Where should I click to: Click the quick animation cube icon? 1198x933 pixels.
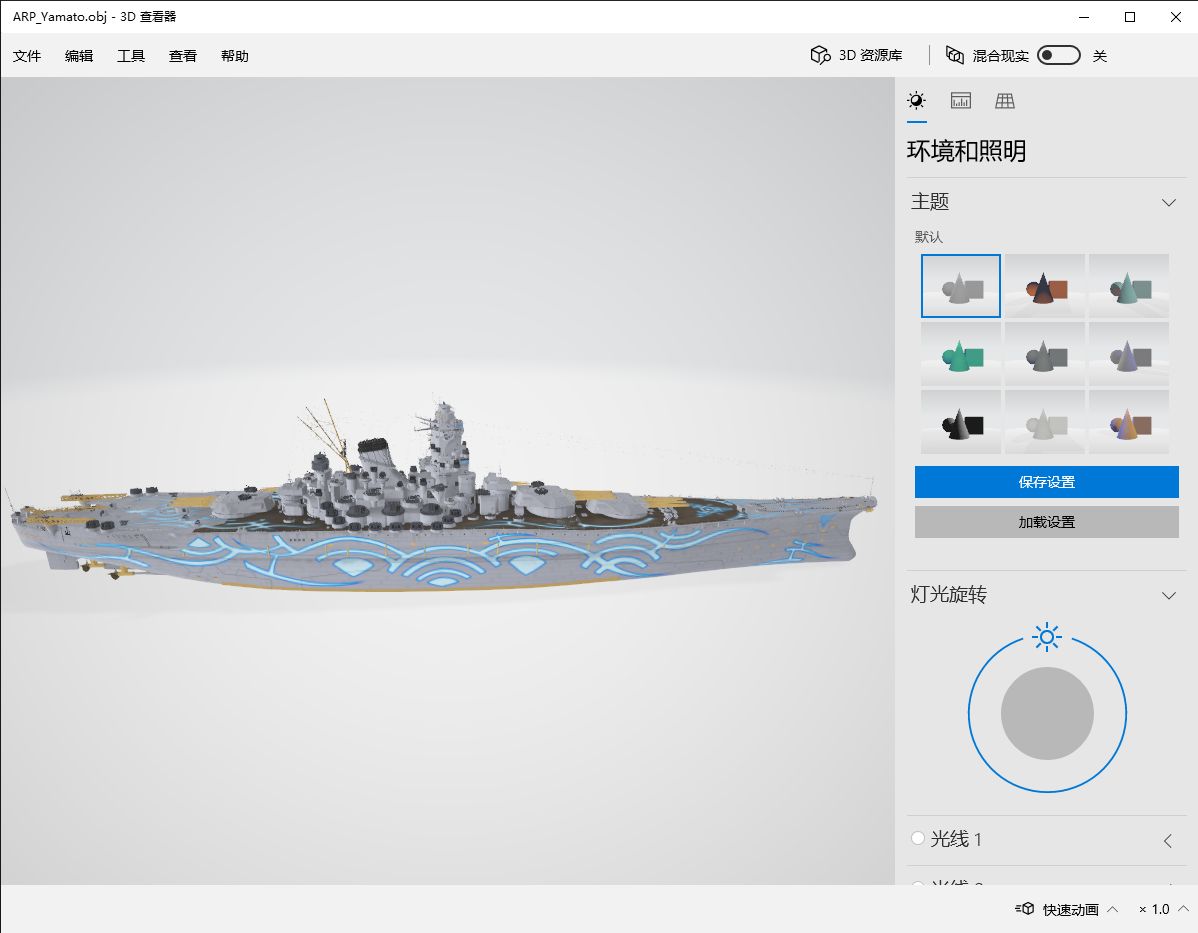(1025, 910)
